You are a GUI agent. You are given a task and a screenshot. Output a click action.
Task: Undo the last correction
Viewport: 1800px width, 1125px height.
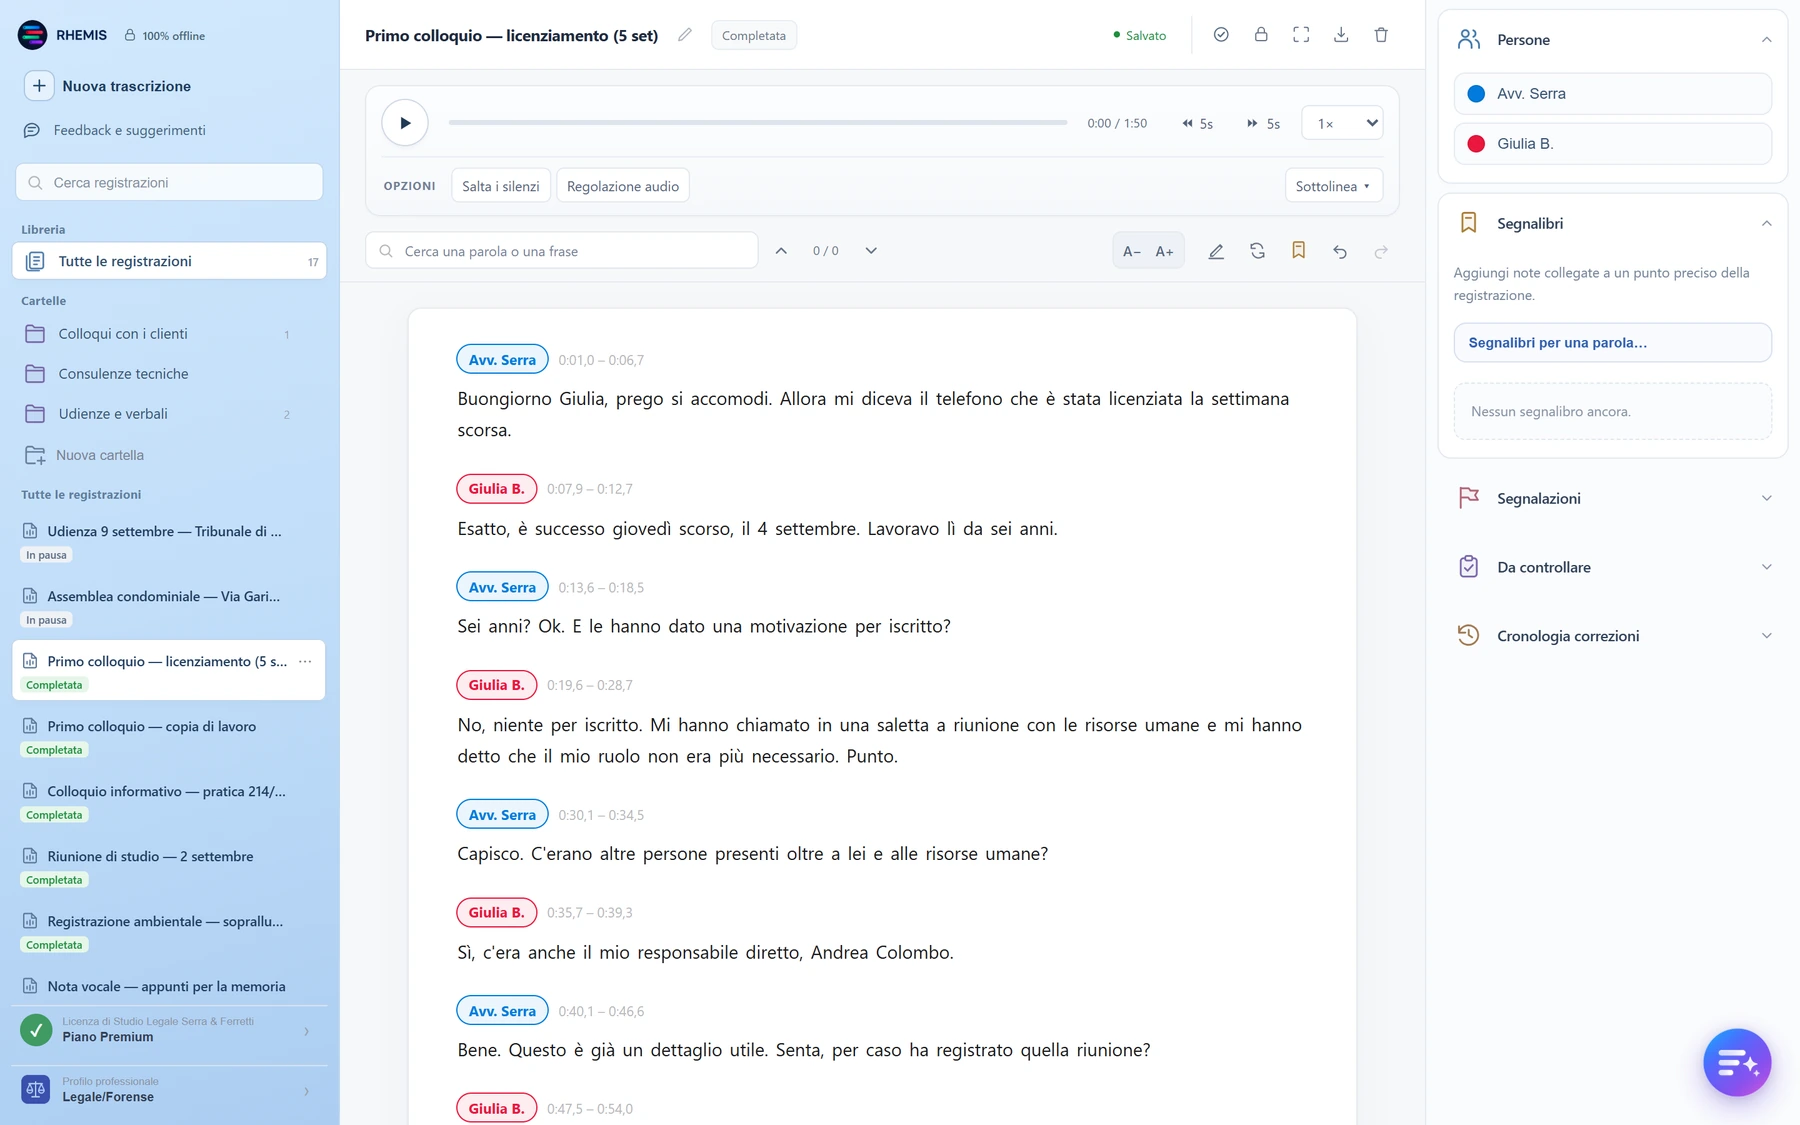tap(1340, 251)
